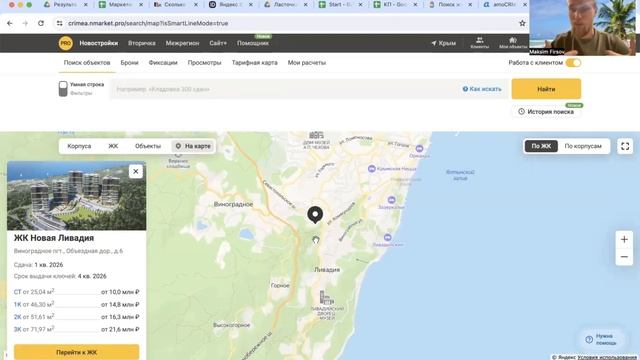Open Новостройки menu
The image size is (640, 360).
tap(99, 43)
